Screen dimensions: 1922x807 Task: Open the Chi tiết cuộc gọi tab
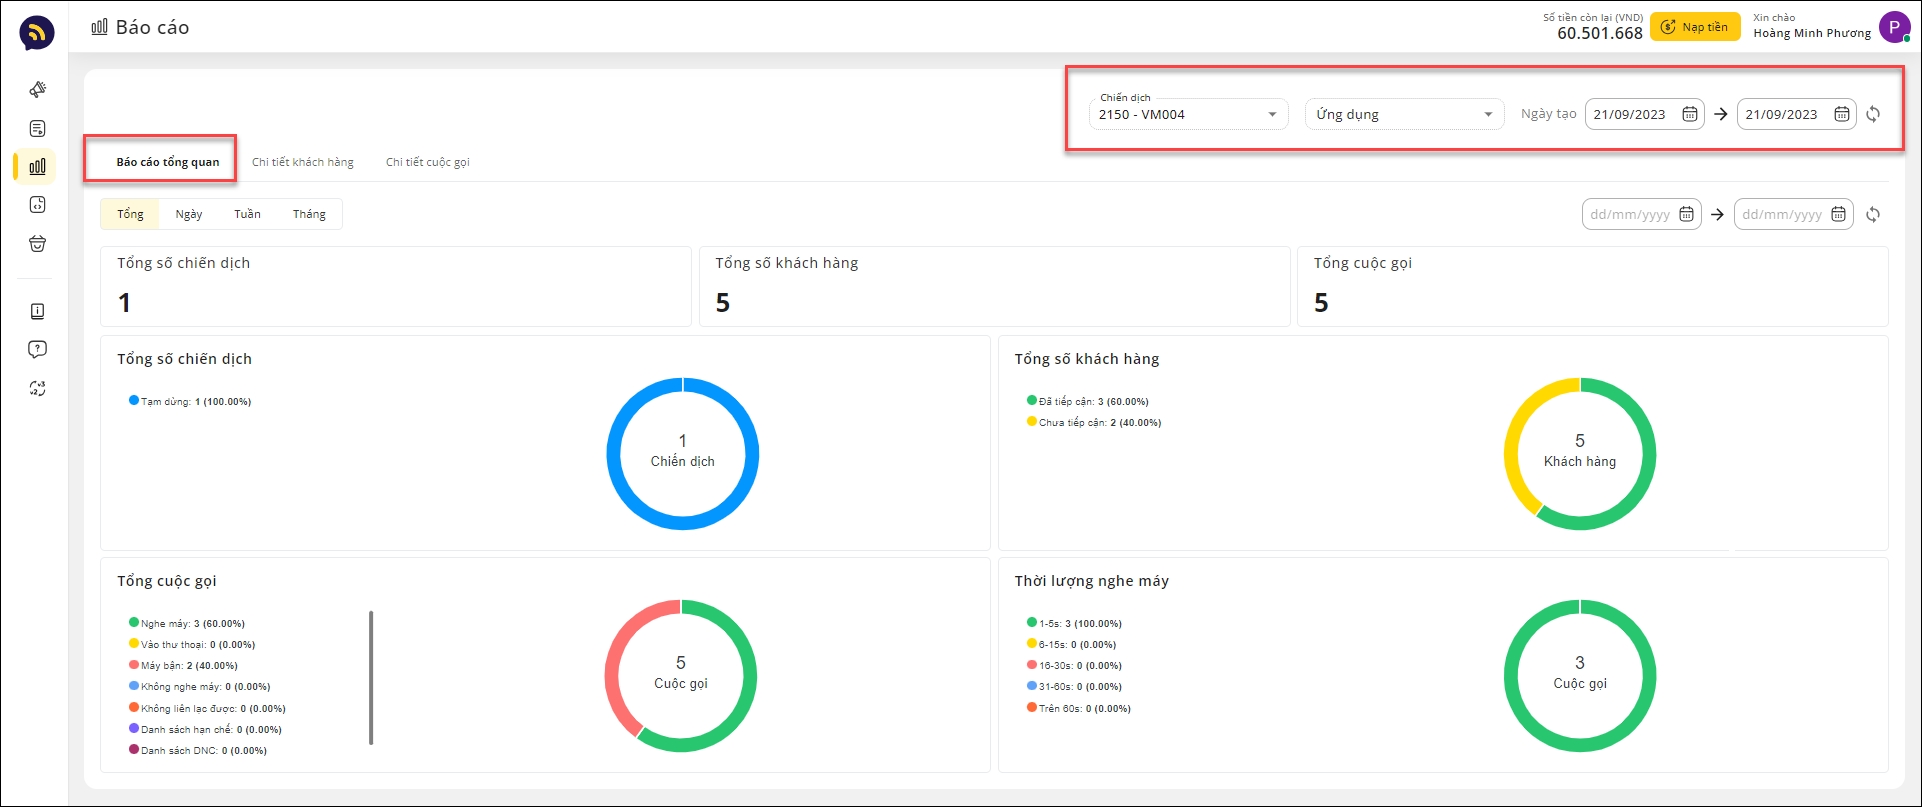point(427,162)
